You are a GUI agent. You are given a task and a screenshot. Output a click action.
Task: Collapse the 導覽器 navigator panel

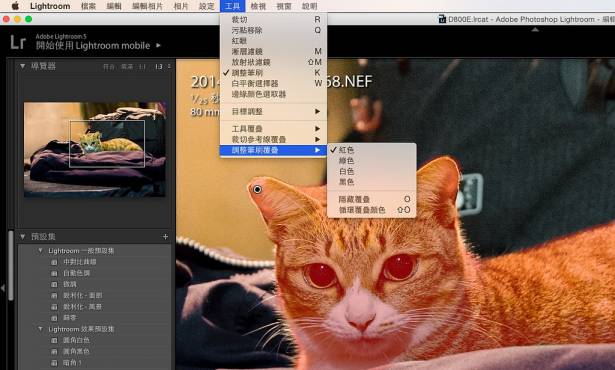(22, 66)
